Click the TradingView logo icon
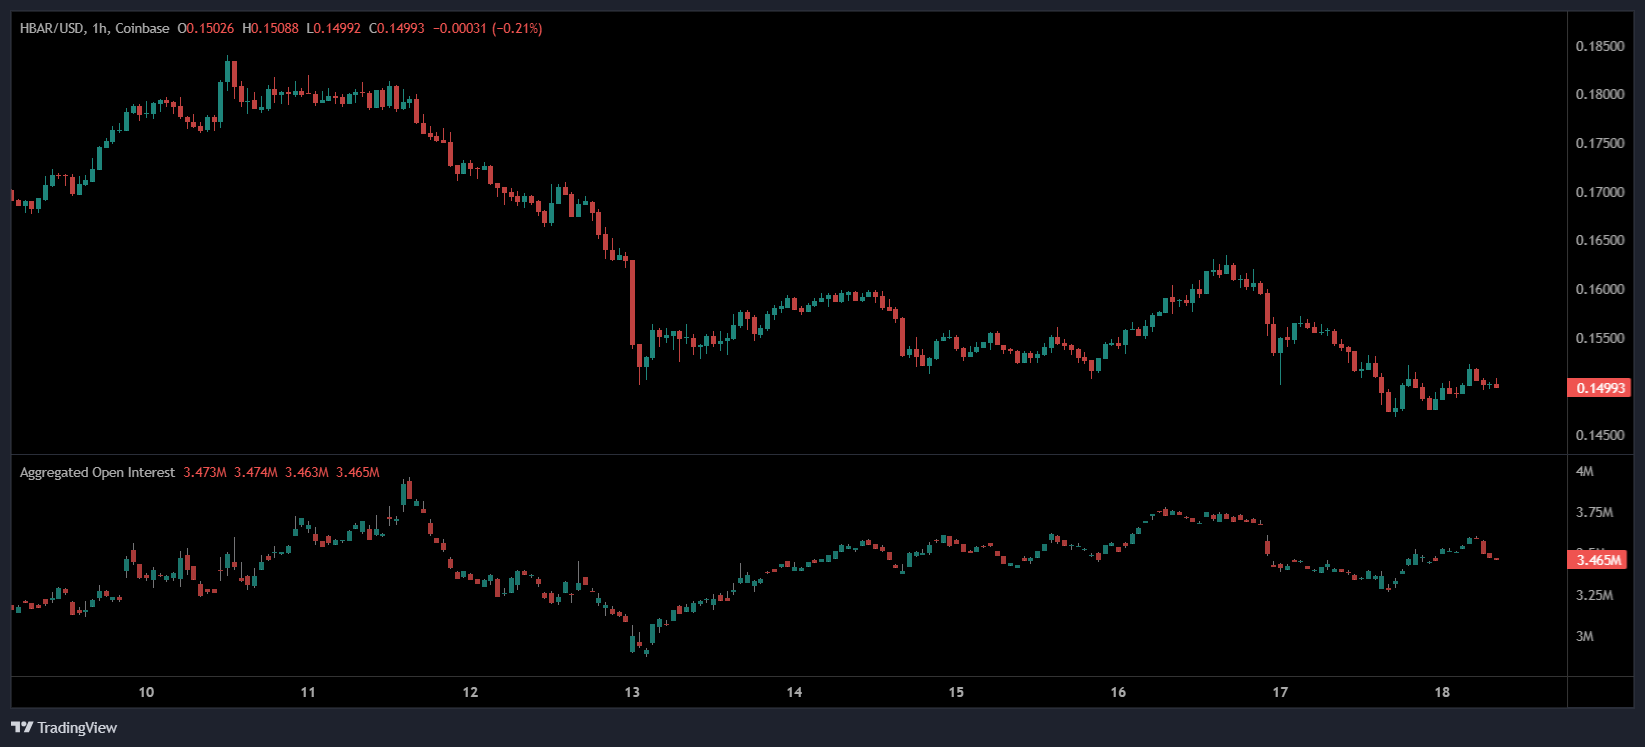1645x747 pixels. pos(22,727)
